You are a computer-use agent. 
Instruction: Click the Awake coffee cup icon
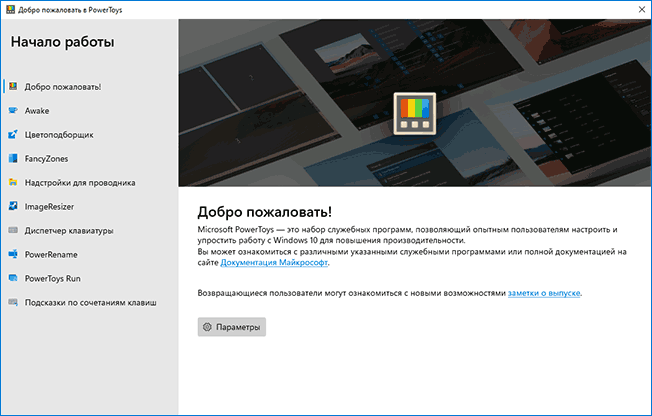click(13, 110)
